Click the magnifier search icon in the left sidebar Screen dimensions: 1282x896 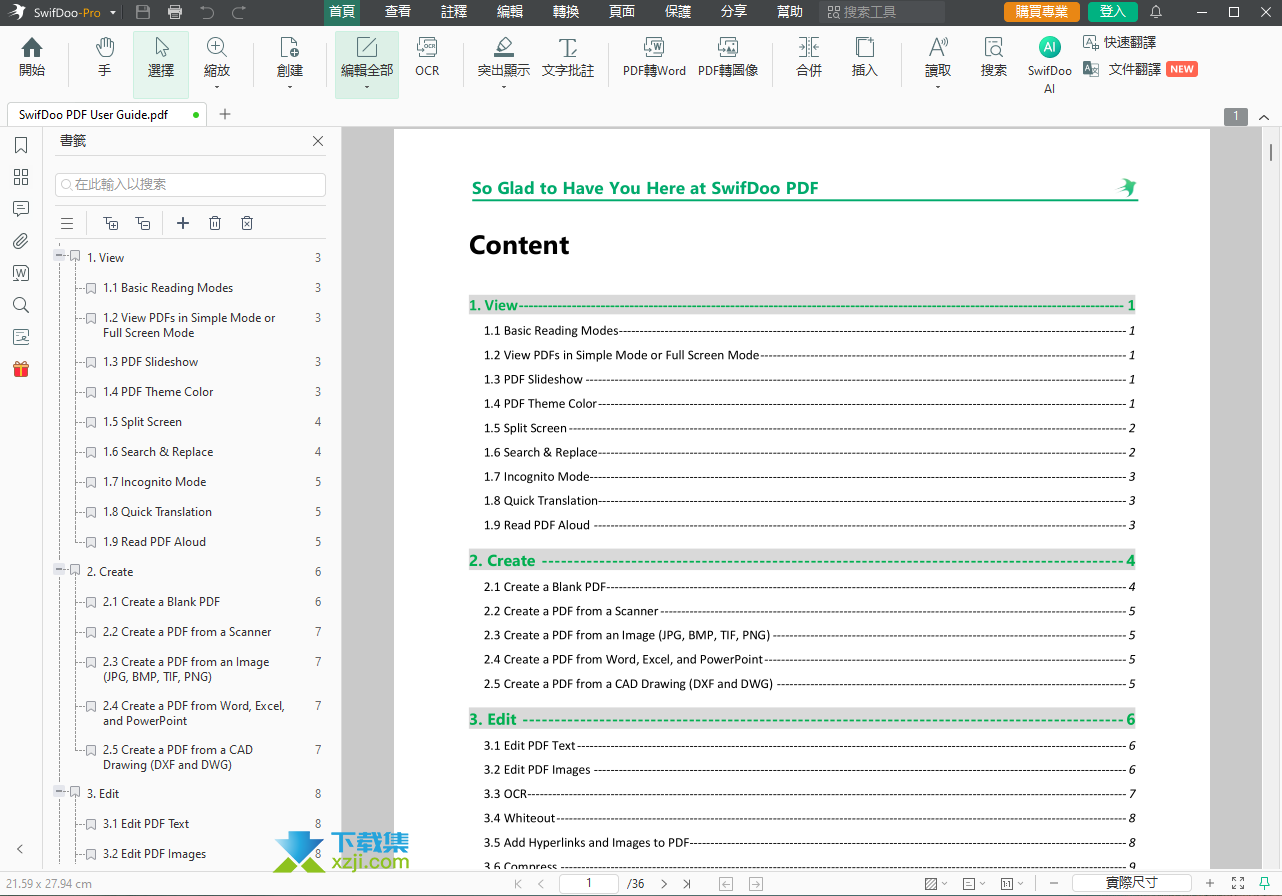pyautogui.click(x=21, y=305)
